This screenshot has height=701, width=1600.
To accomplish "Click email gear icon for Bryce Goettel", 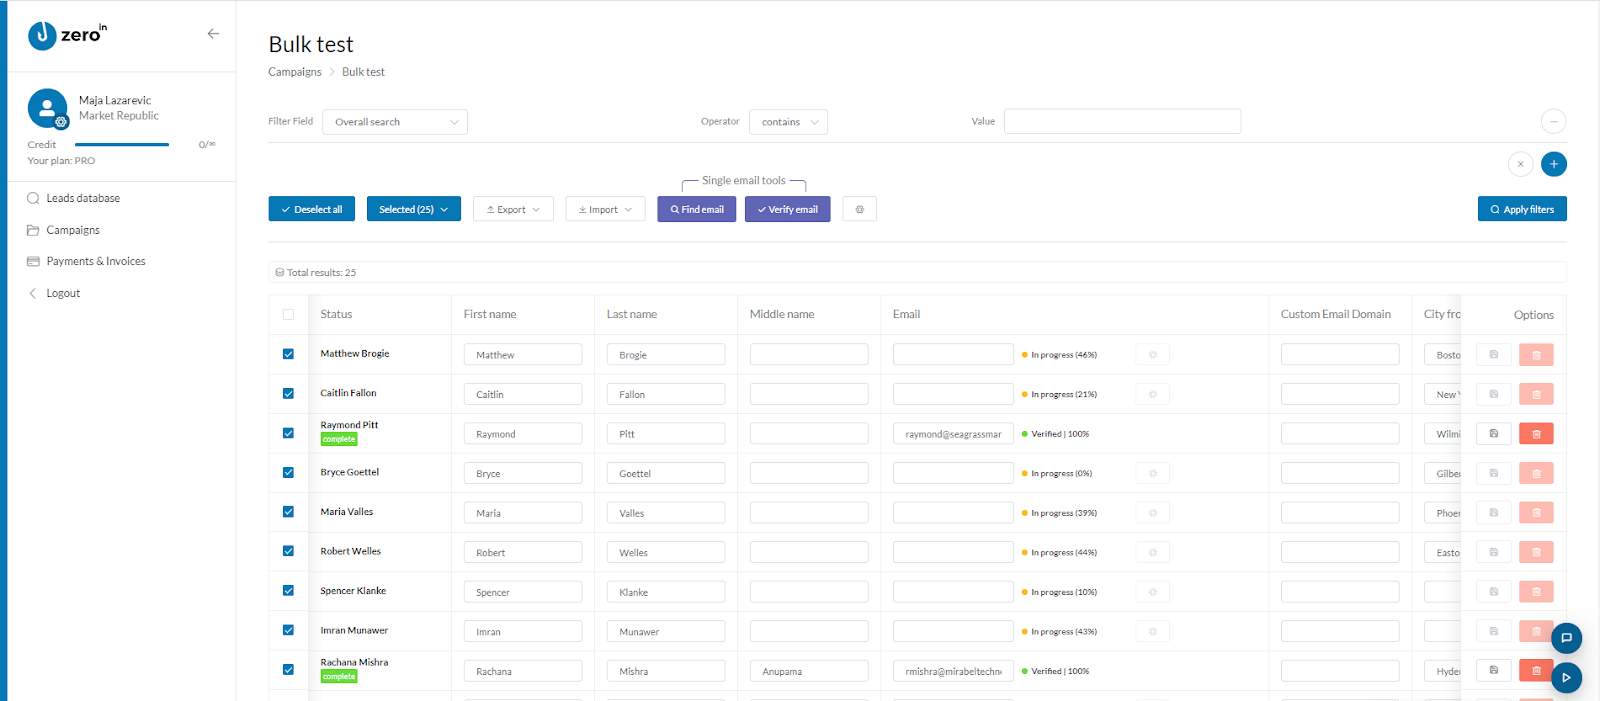I will 1153,473.
